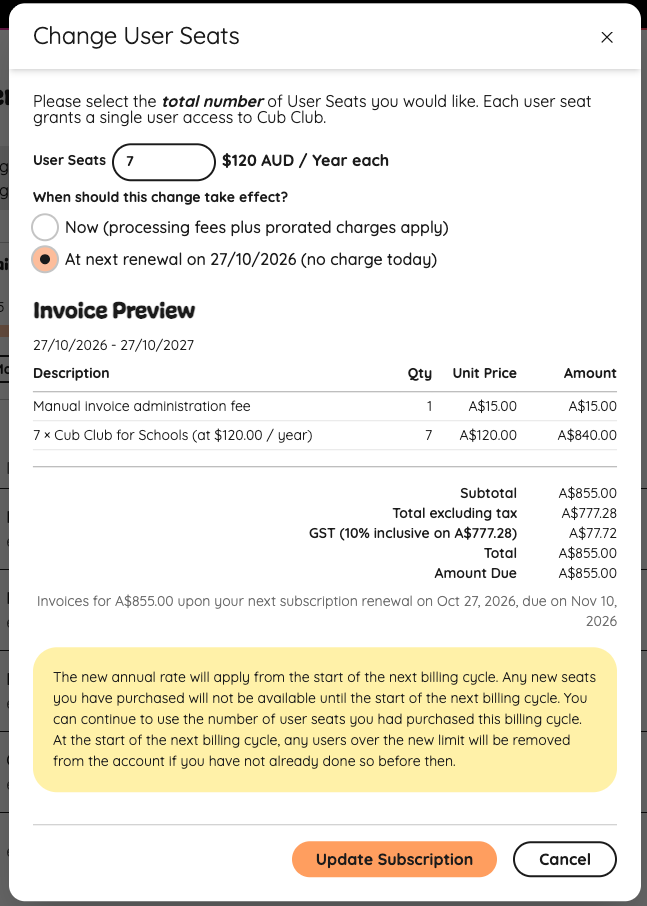The image size is (647, 906).
Task: Click the Amount Due value
Action: pyautogui.click(x=585, y=573)
